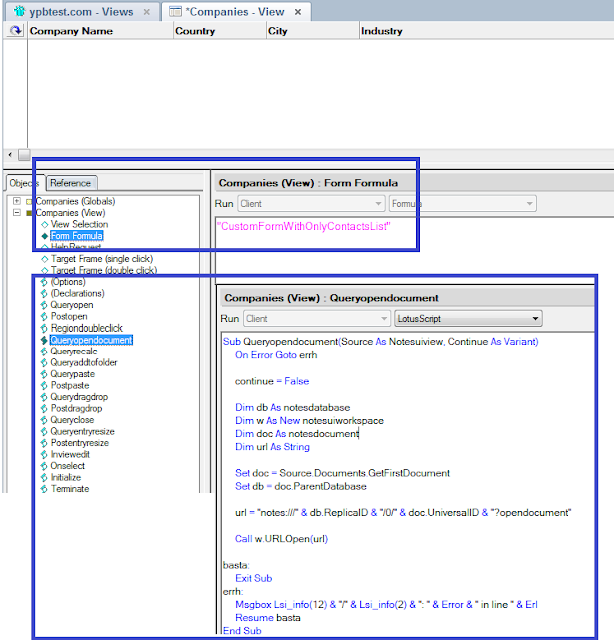Screen dimensions: 614x640
Task: Click scroll icon beside Queryopendocument
Action: (44, 340)
